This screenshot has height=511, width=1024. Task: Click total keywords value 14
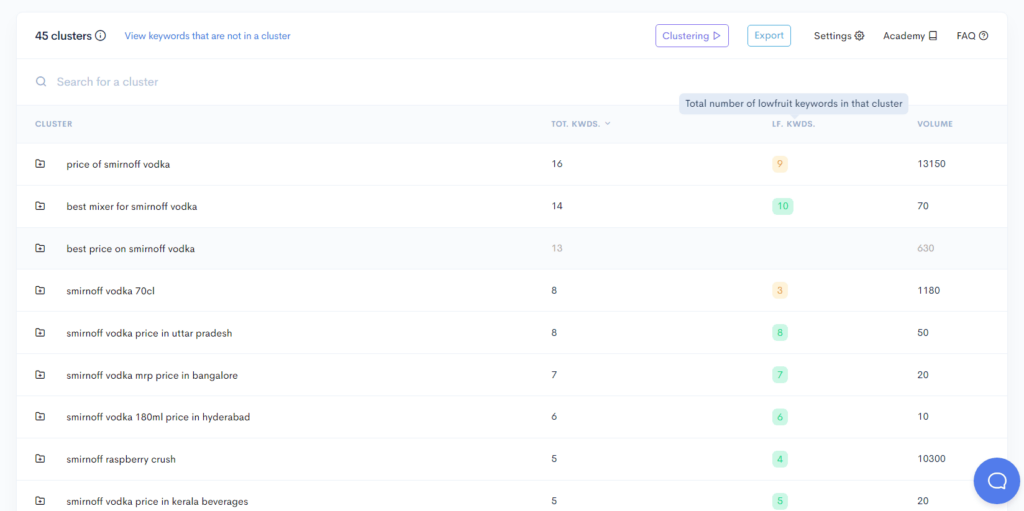point(556,206)
